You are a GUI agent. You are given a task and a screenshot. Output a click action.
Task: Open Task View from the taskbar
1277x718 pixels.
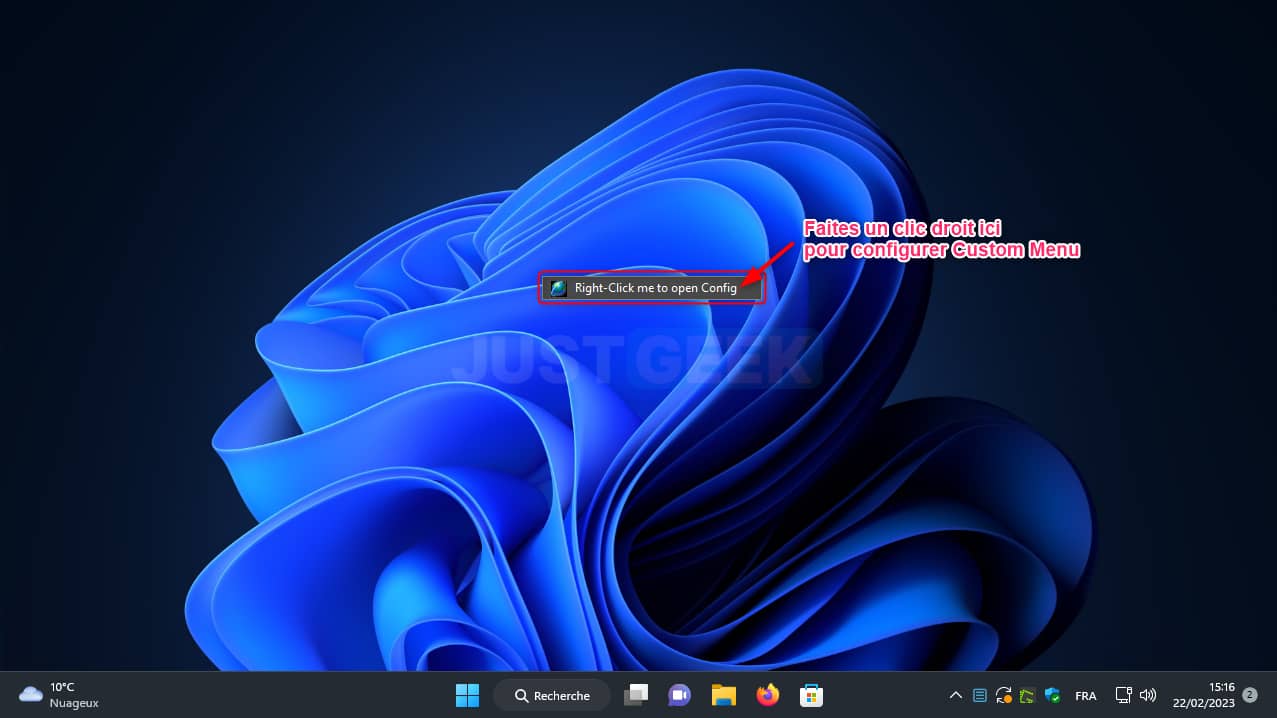[x=636, y=695]
